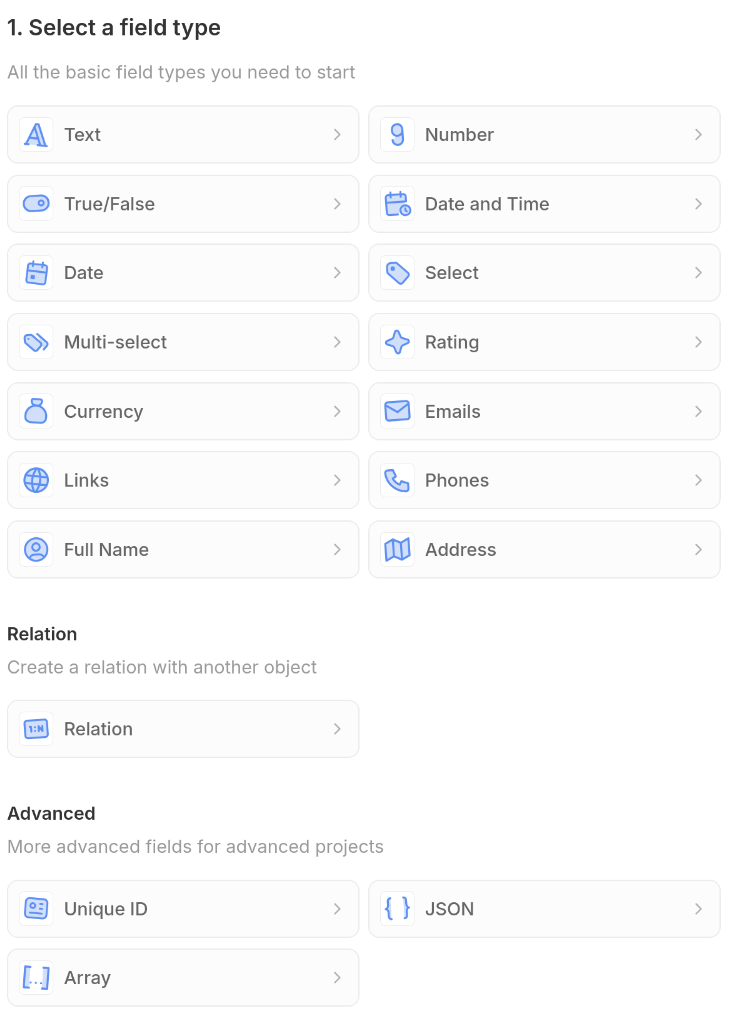Expand the Unique ID field chevron

338,908
